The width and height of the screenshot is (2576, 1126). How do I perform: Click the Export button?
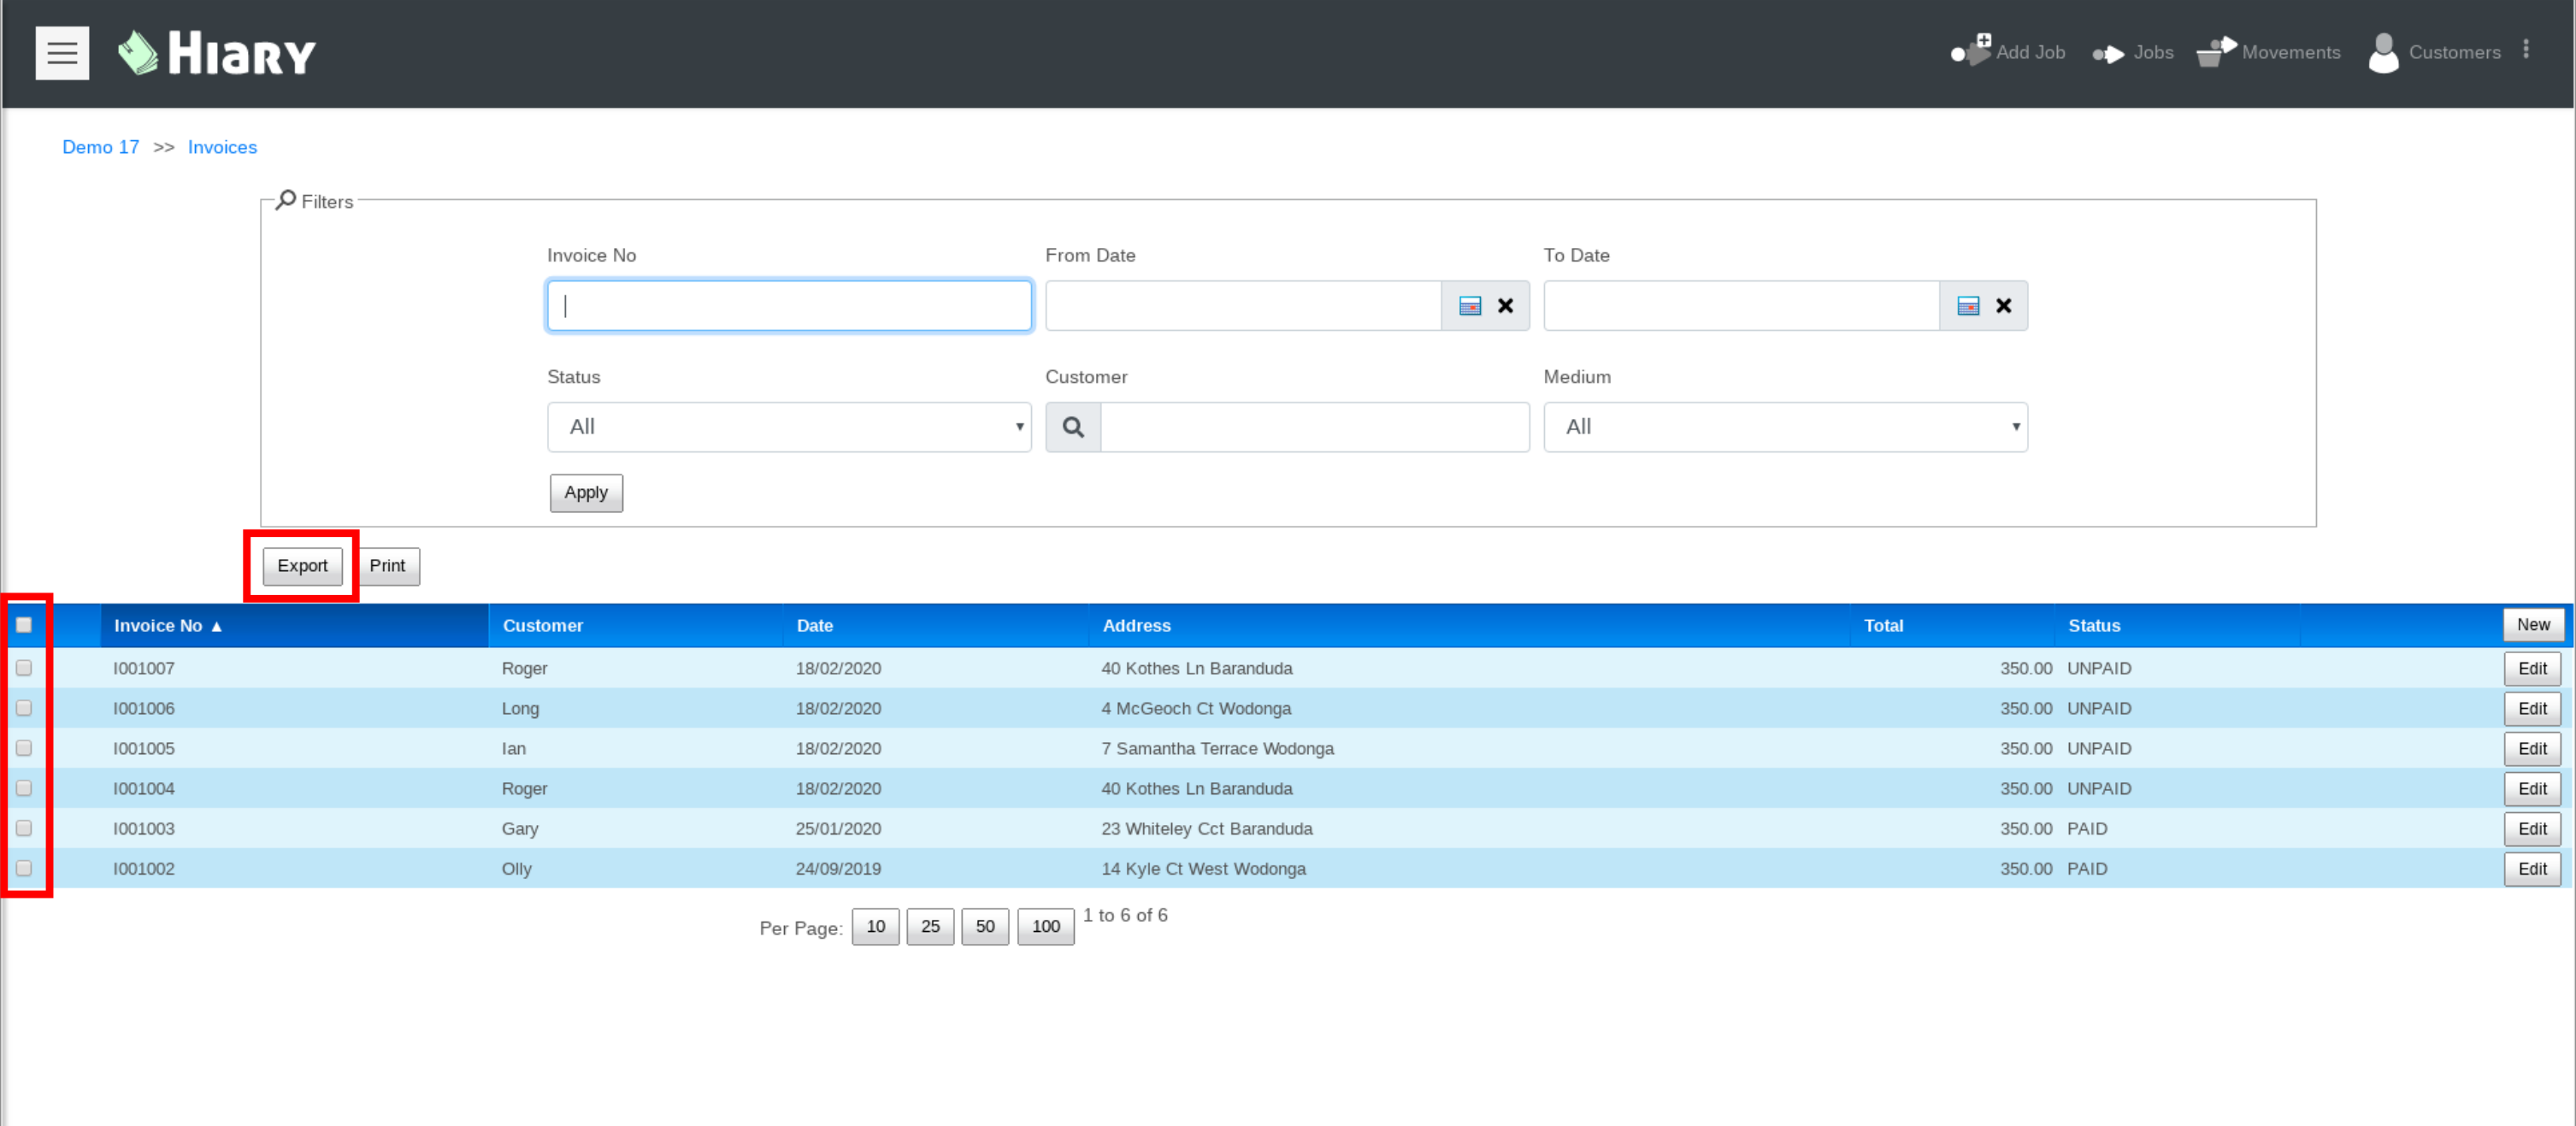pos(302,566)
